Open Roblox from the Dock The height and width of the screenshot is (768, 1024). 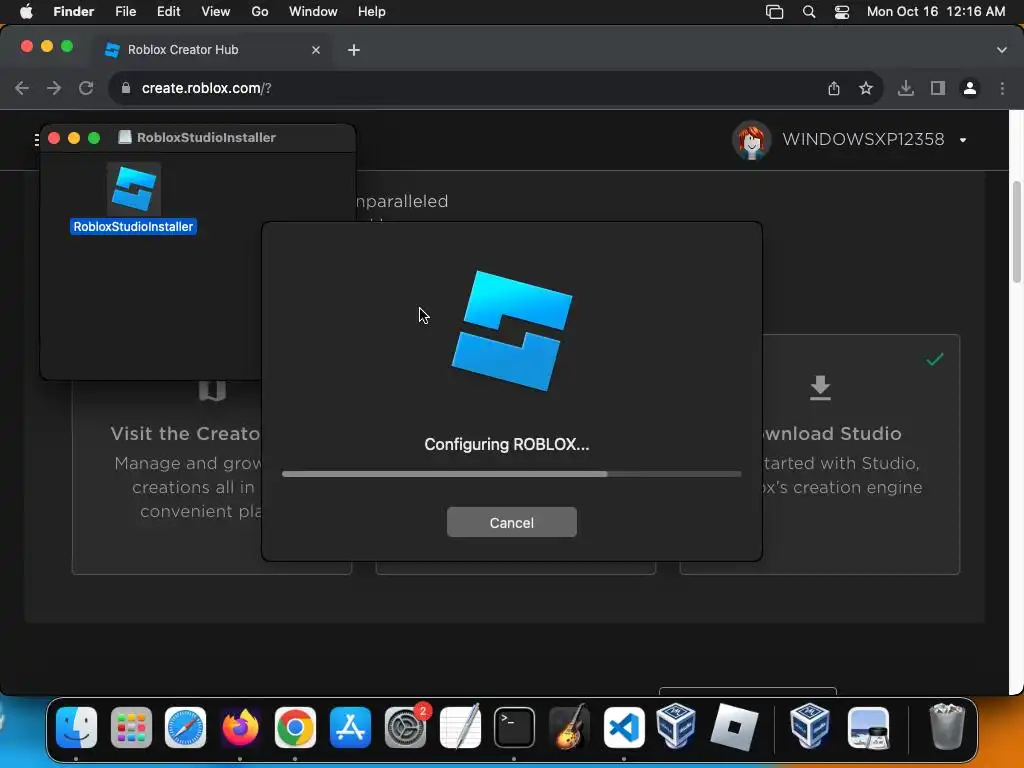tap(734, 727)
